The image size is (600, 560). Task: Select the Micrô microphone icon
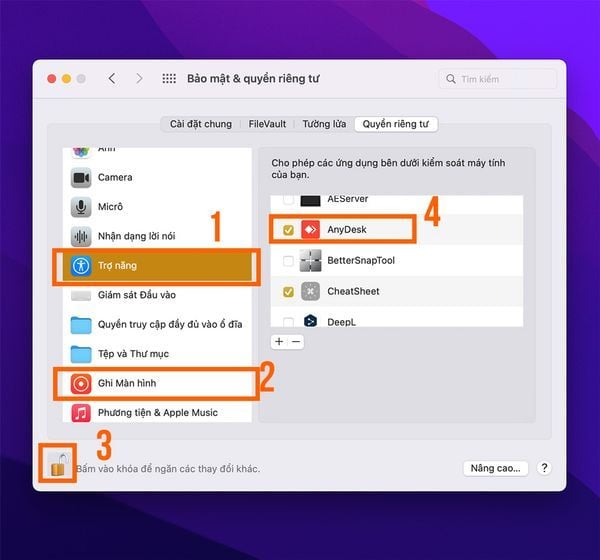(x=81, y=207)
